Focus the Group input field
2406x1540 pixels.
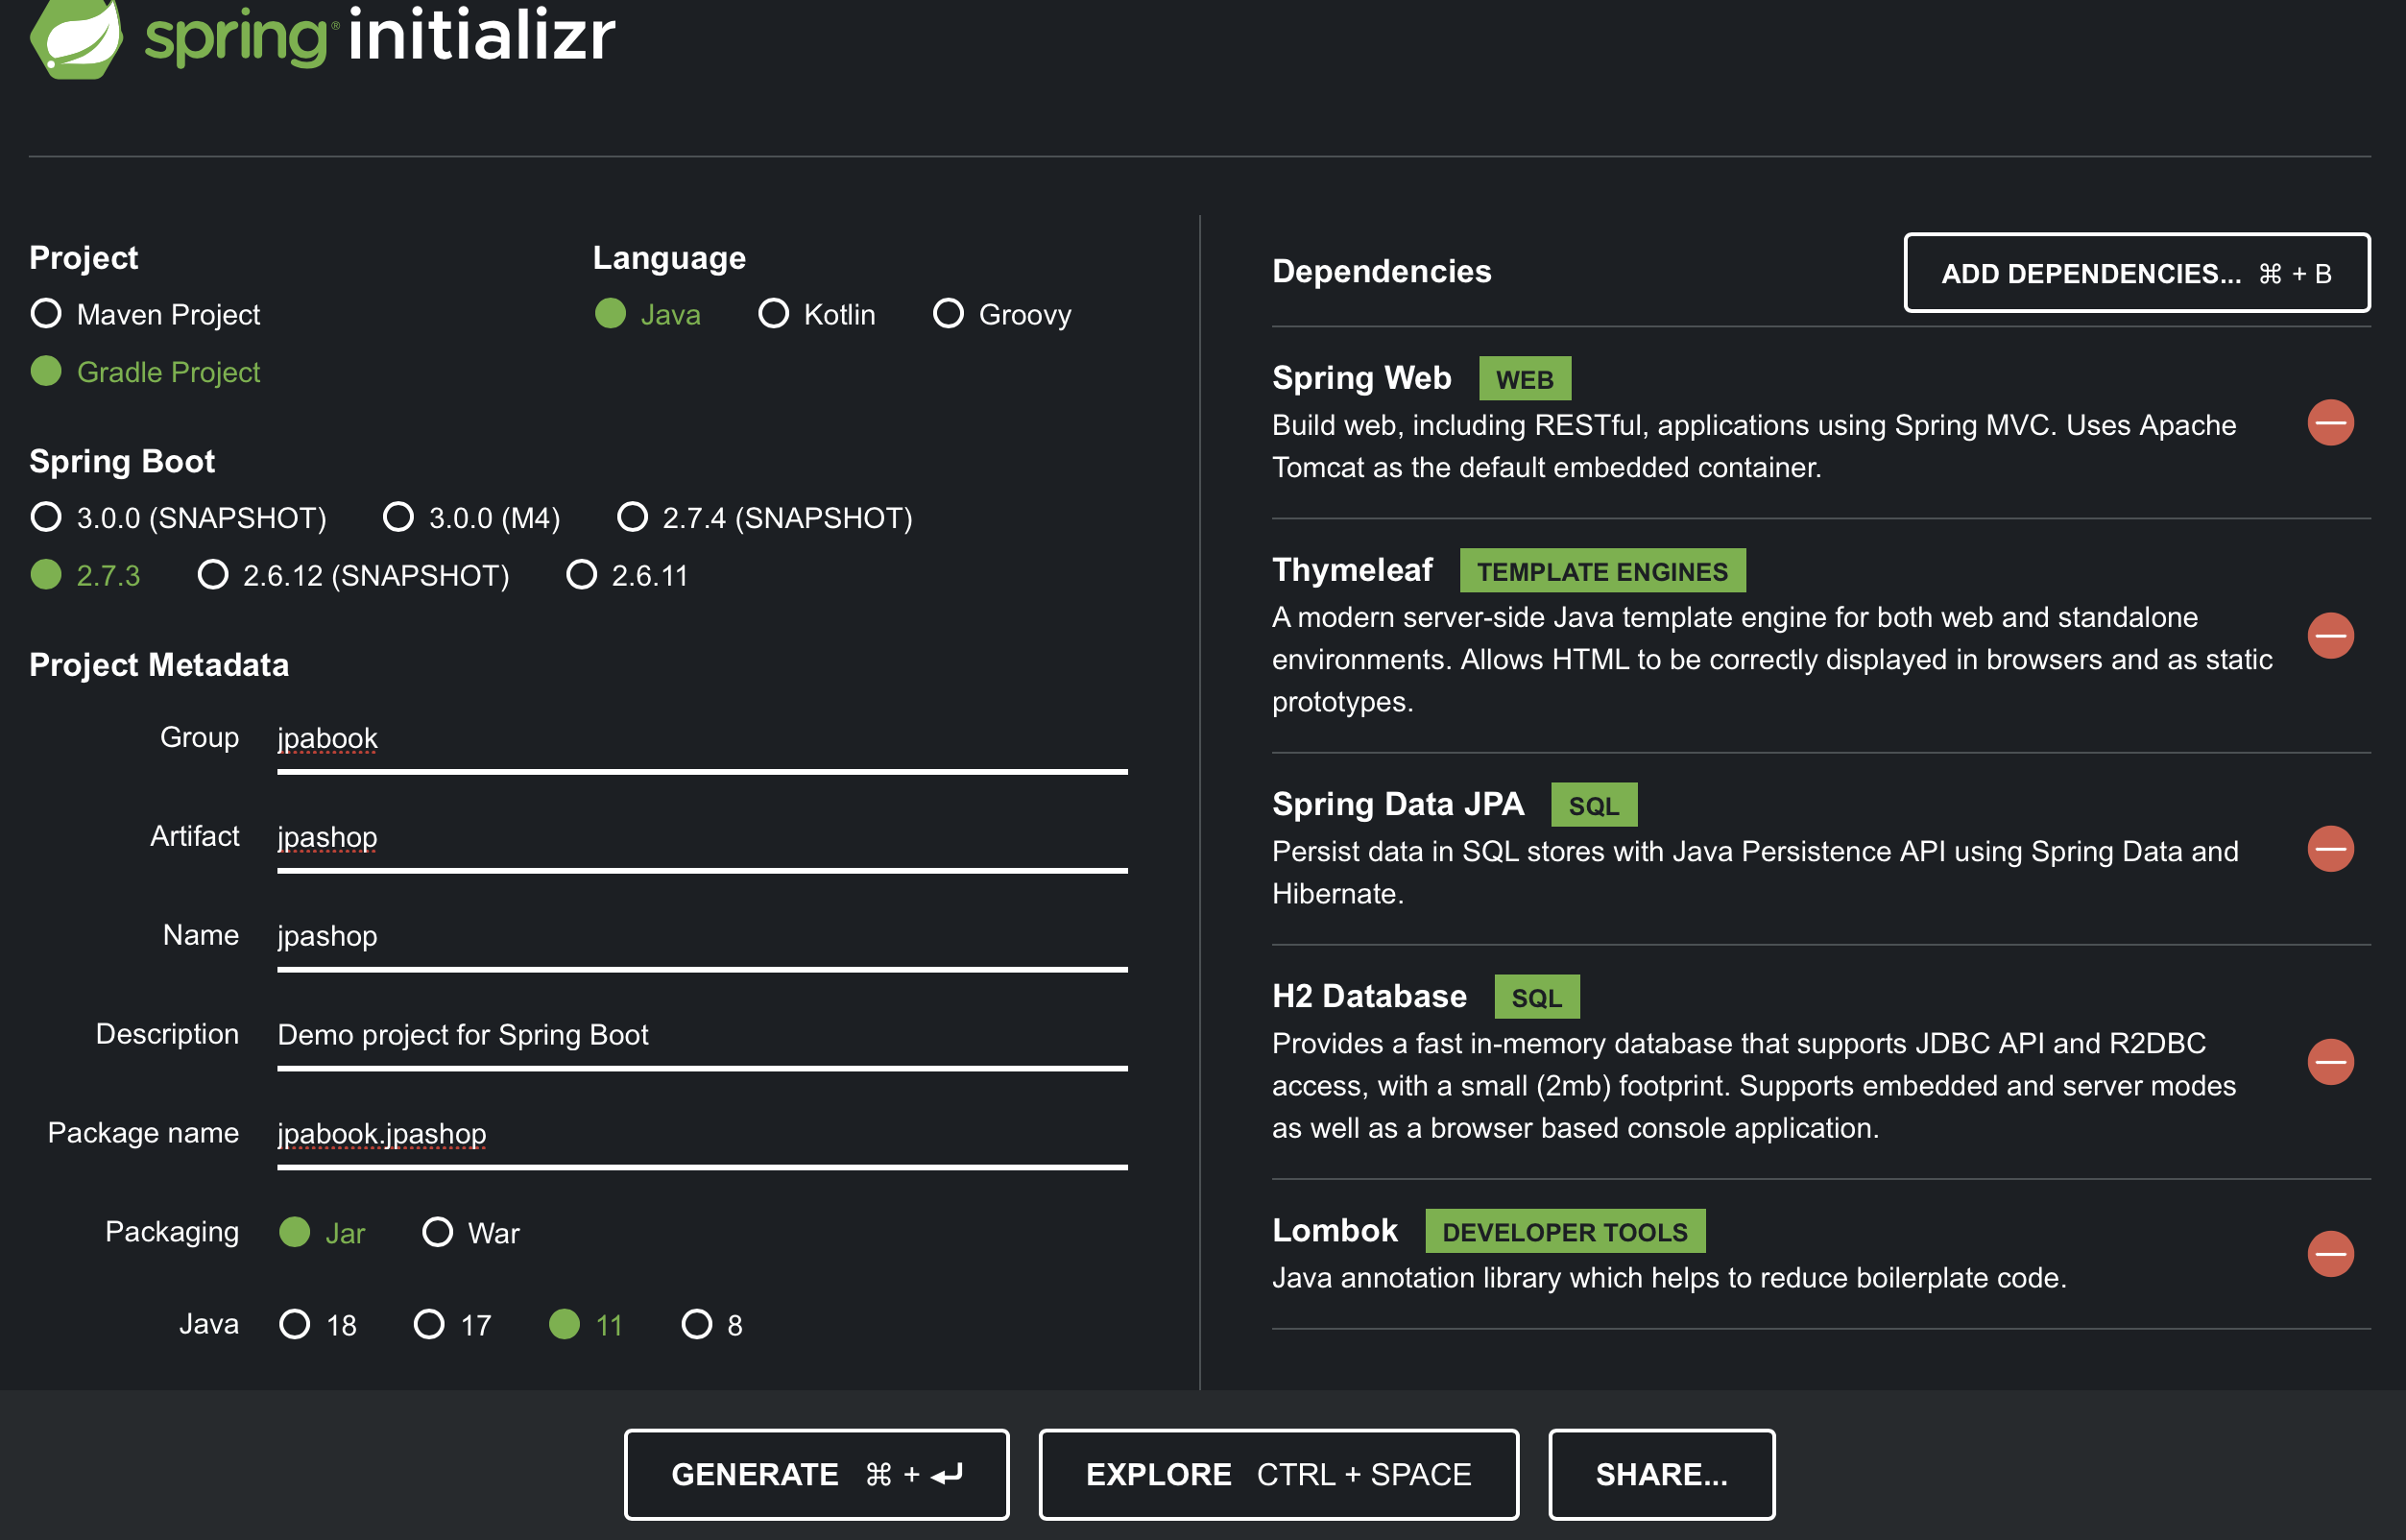coord(700,739)
